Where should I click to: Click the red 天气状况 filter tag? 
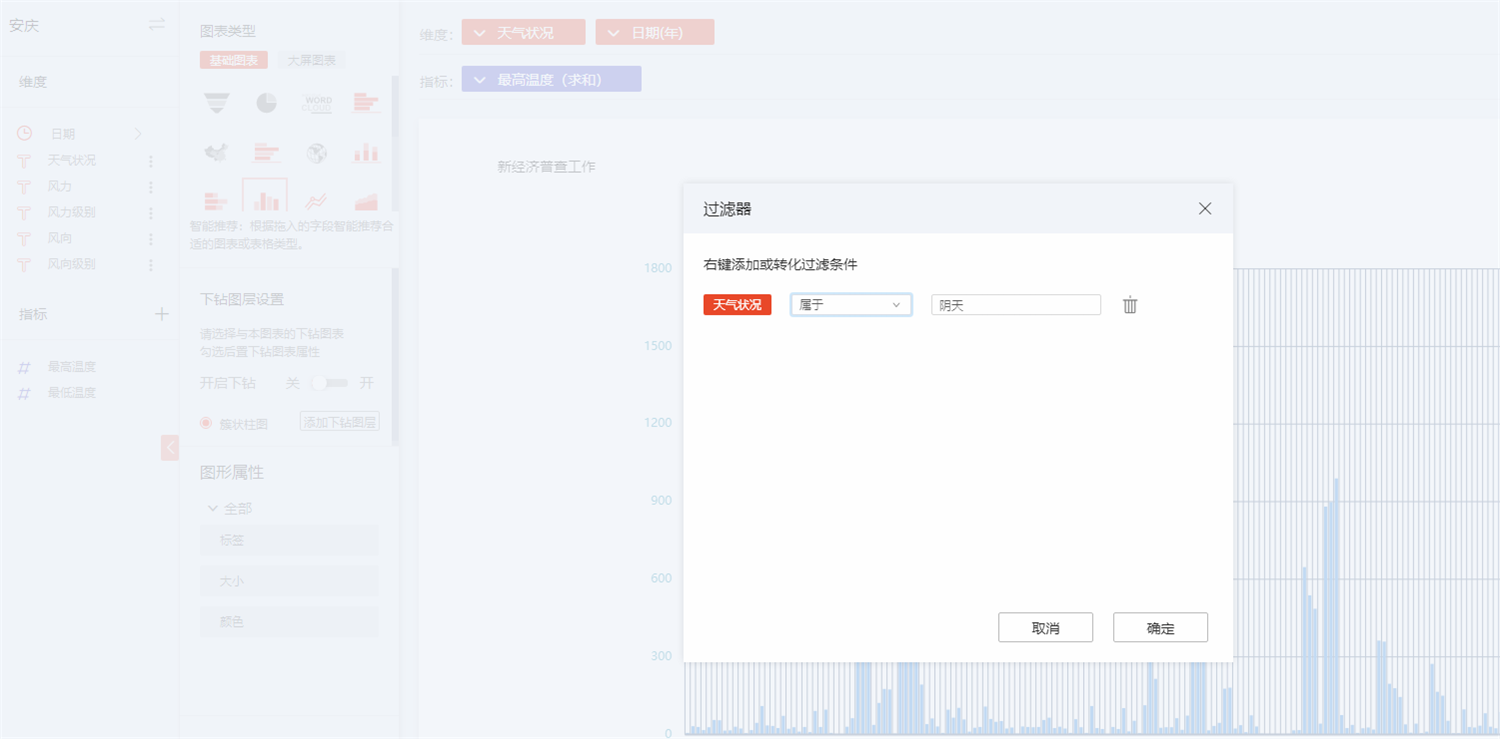[737, 305]
